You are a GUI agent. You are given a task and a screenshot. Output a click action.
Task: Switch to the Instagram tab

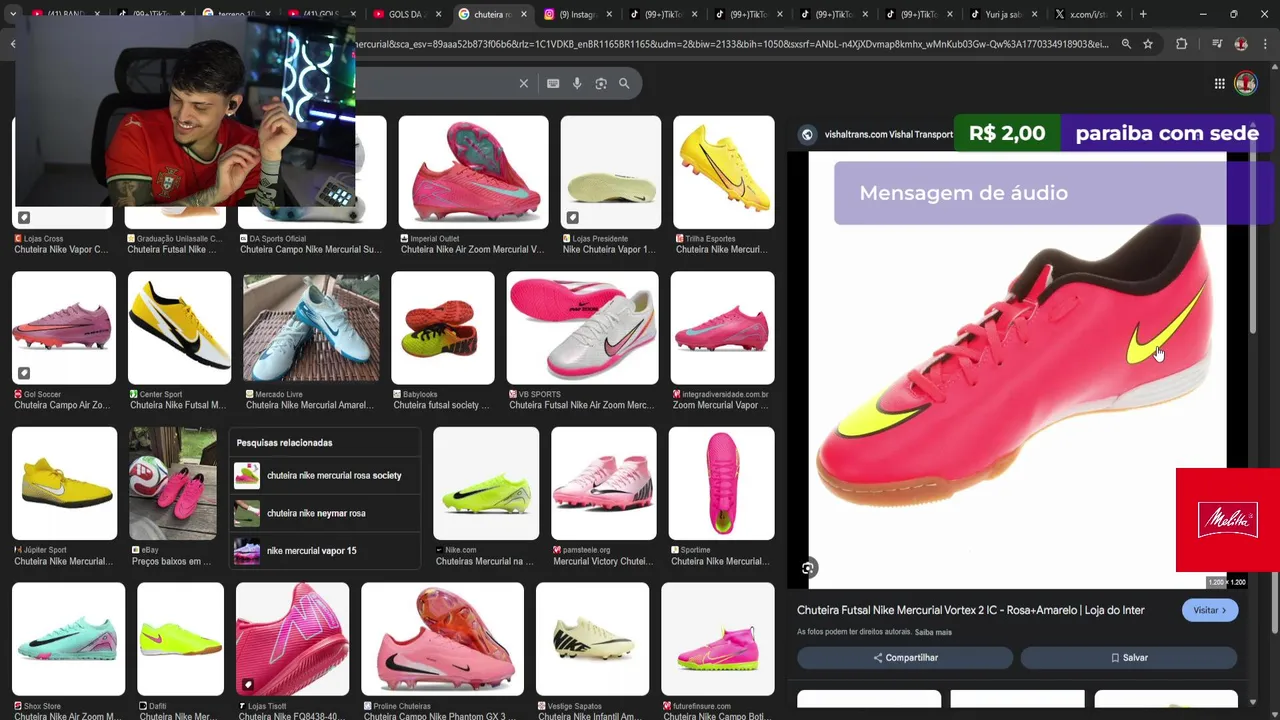tap(578, 14)
